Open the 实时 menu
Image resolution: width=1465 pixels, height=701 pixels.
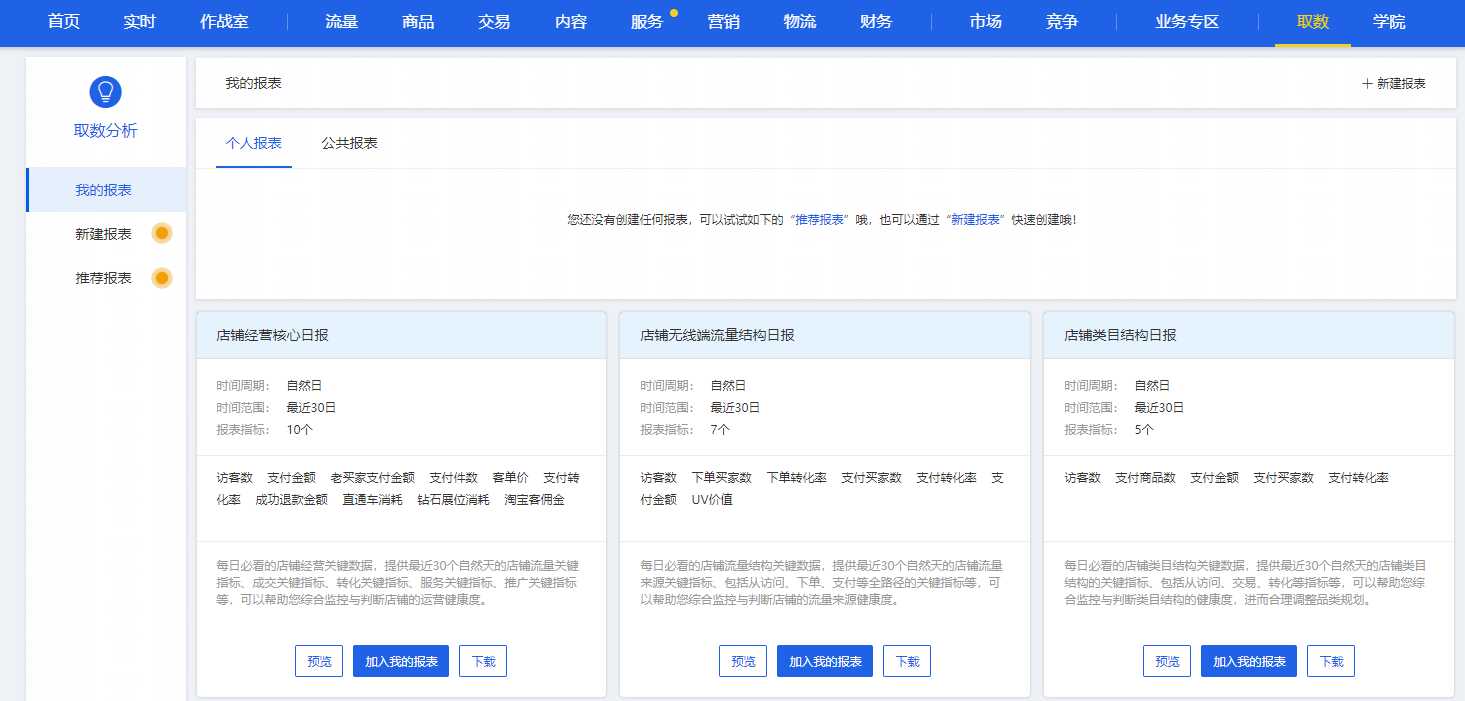[140, 22]
